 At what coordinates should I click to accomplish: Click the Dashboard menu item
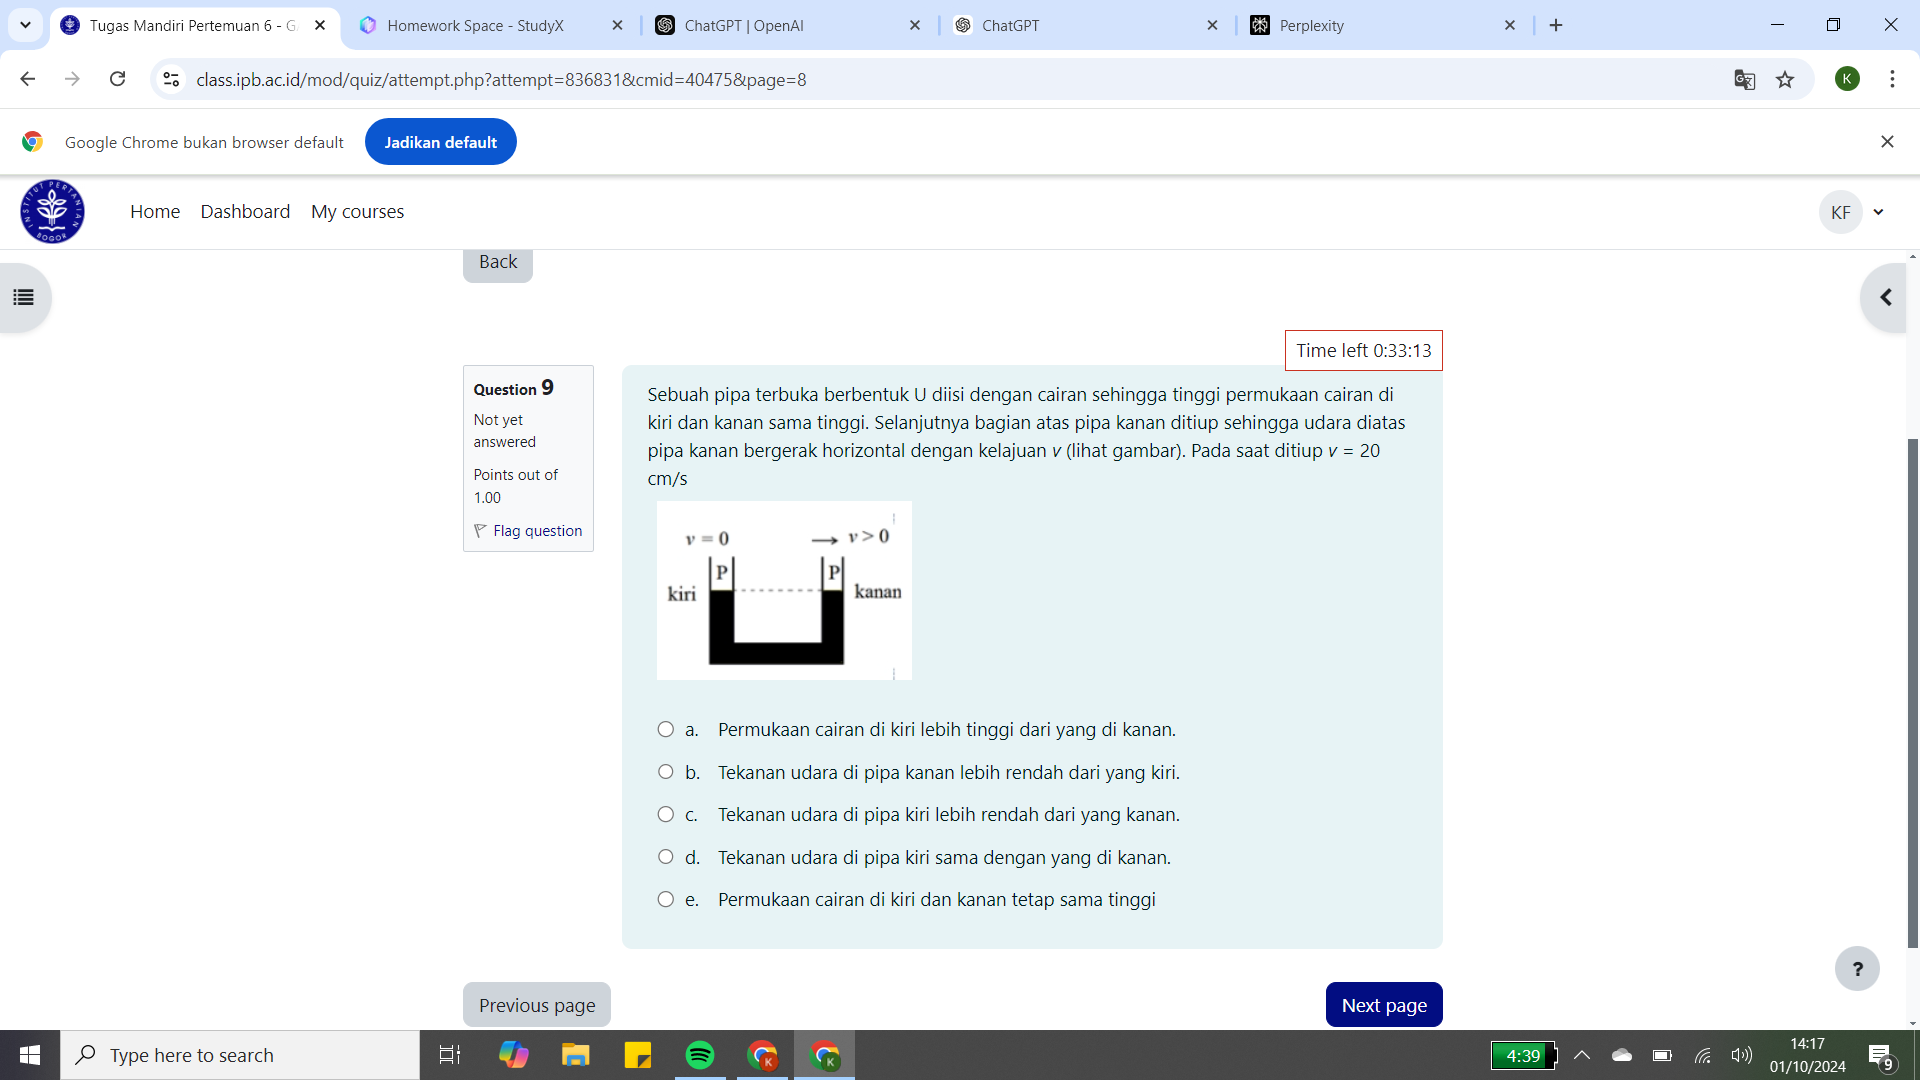[x=247, y=211]
